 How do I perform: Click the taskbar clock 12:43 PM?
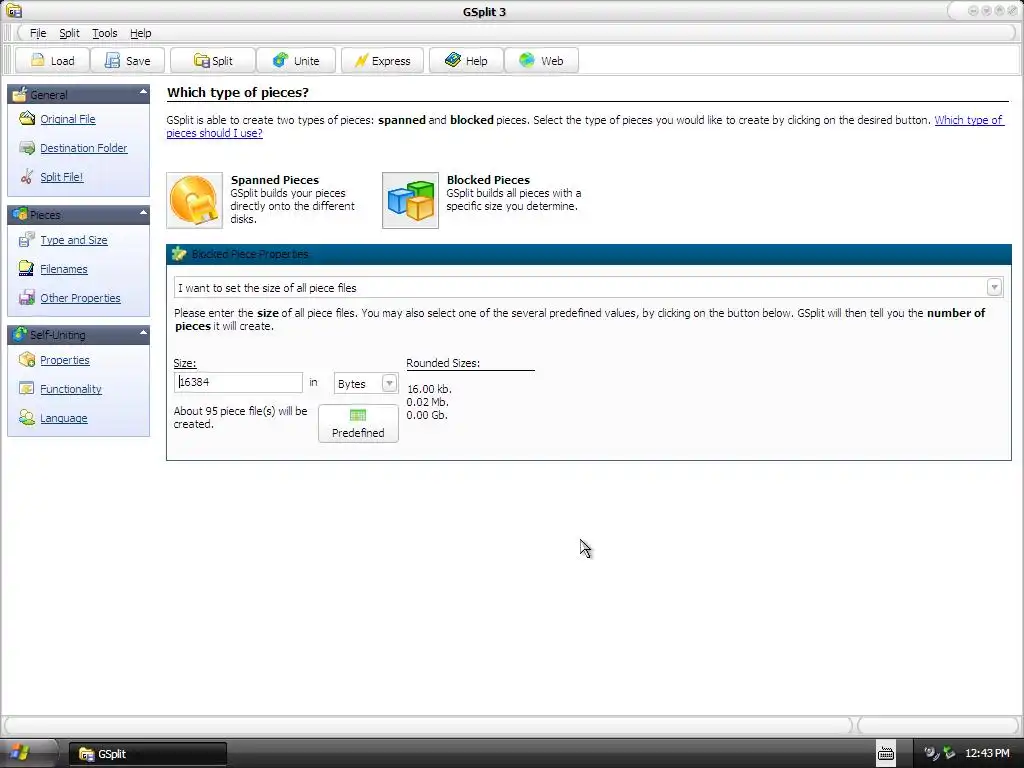click(987, 754)
